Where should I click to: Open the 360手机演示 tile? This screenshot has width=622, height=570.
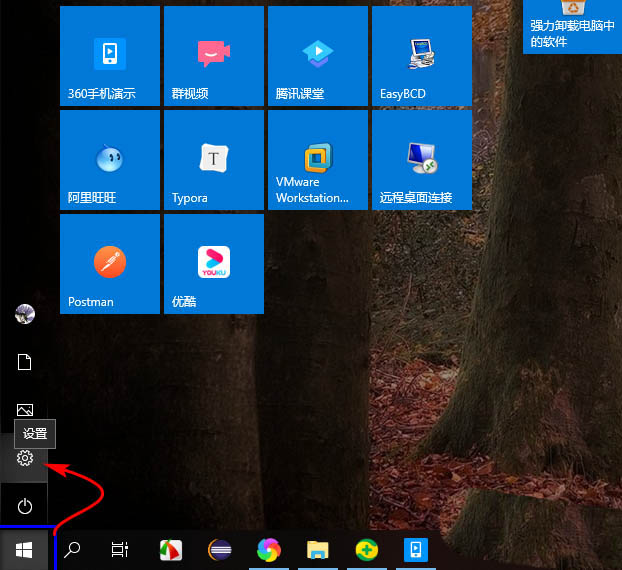pos(110,56)
